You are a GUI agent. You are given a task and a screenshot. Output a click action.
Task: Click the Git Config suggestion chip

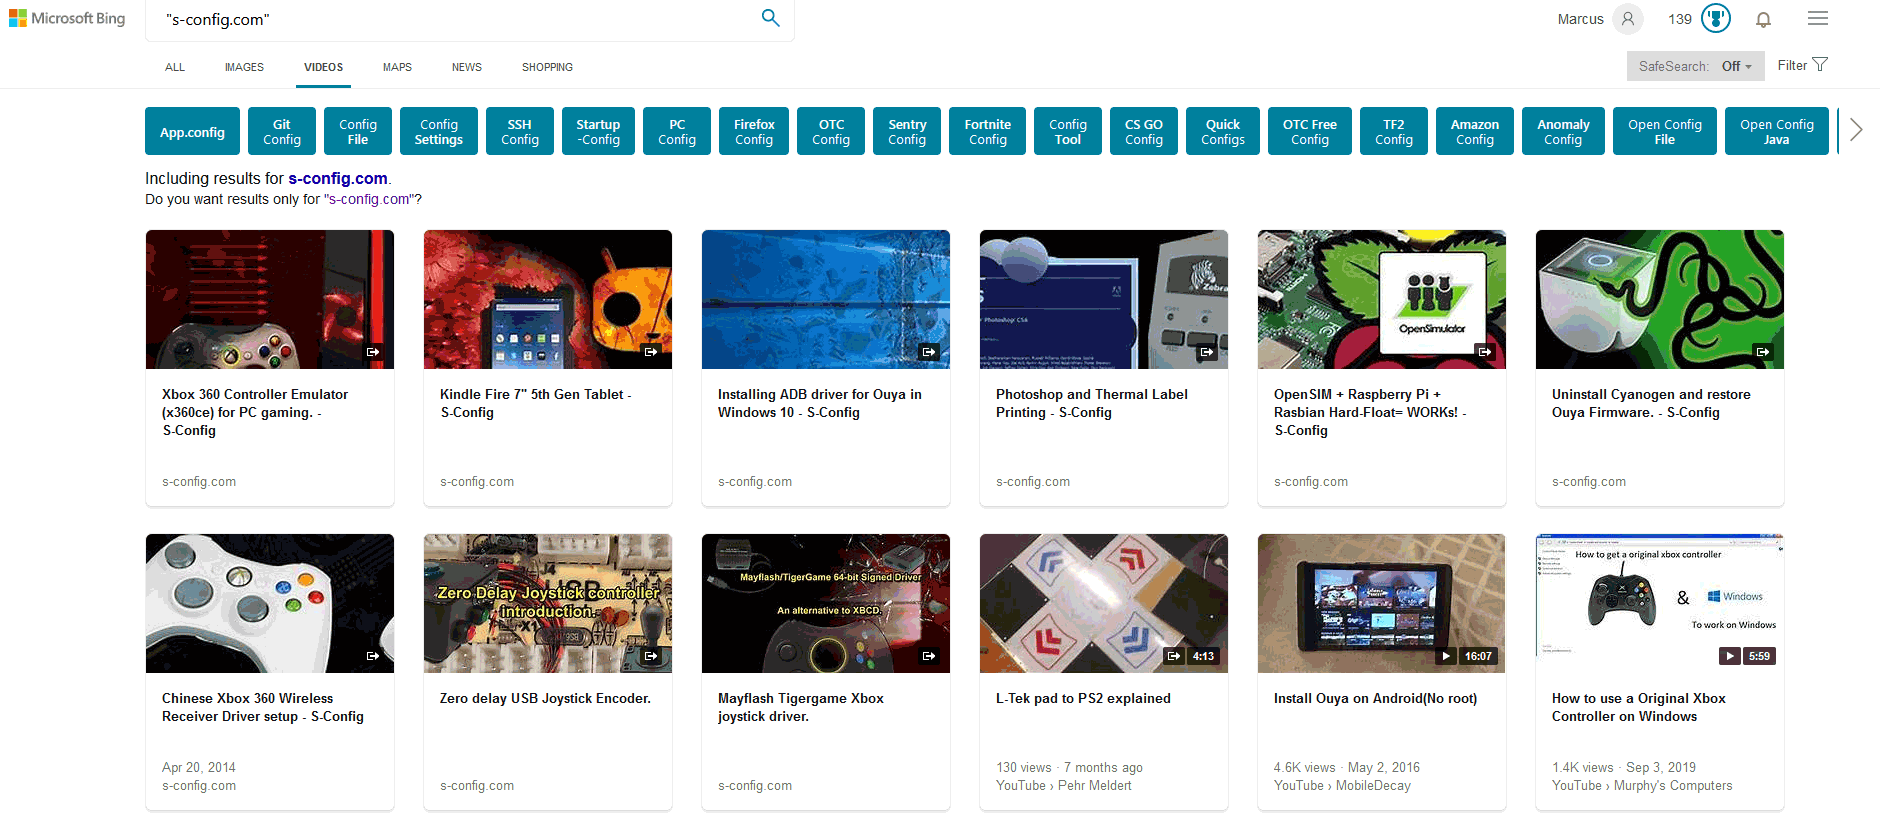pyautogui.click(x=282, y=131)
